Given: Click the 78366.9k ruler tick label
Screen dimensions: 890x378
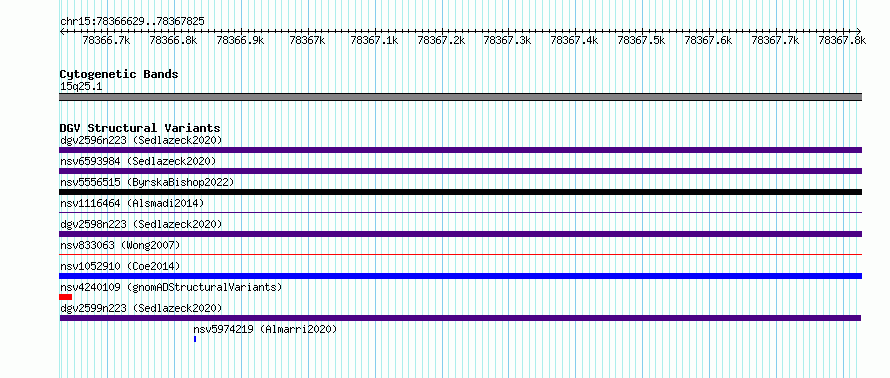Looking at the screenshot, I should click(x=240, y=40).
